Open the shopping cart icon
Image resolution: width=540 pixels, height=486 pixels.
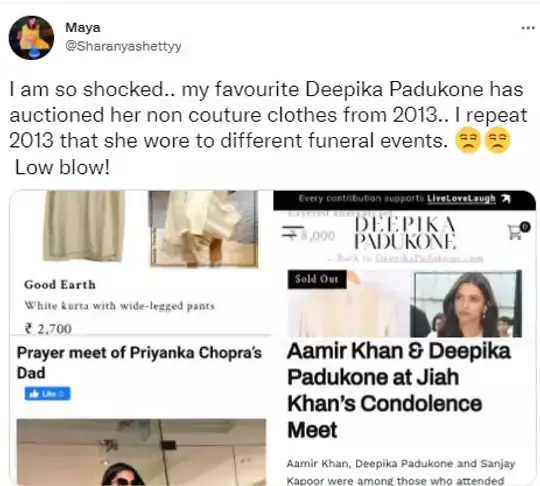pyautogui.click(x=519, y=231)
